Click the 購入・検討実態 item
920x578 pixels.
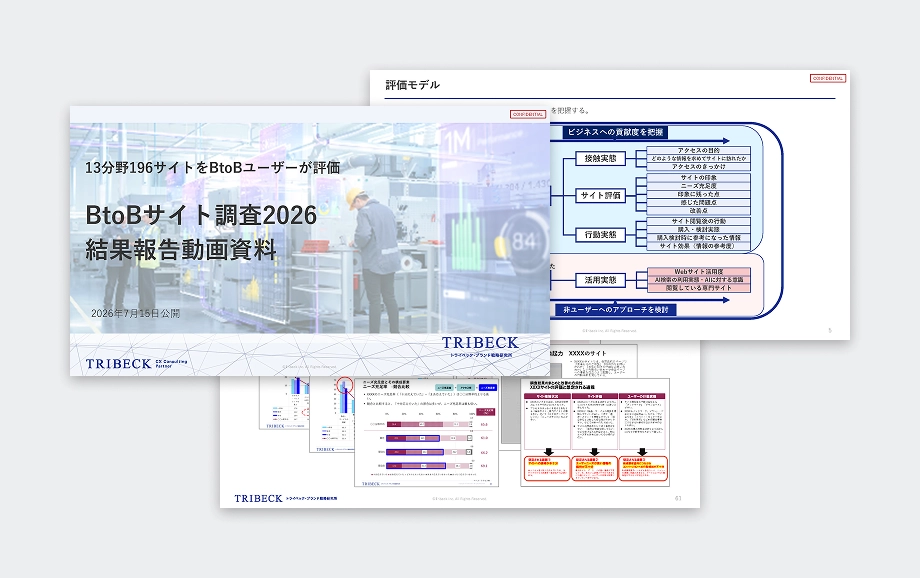698,229
